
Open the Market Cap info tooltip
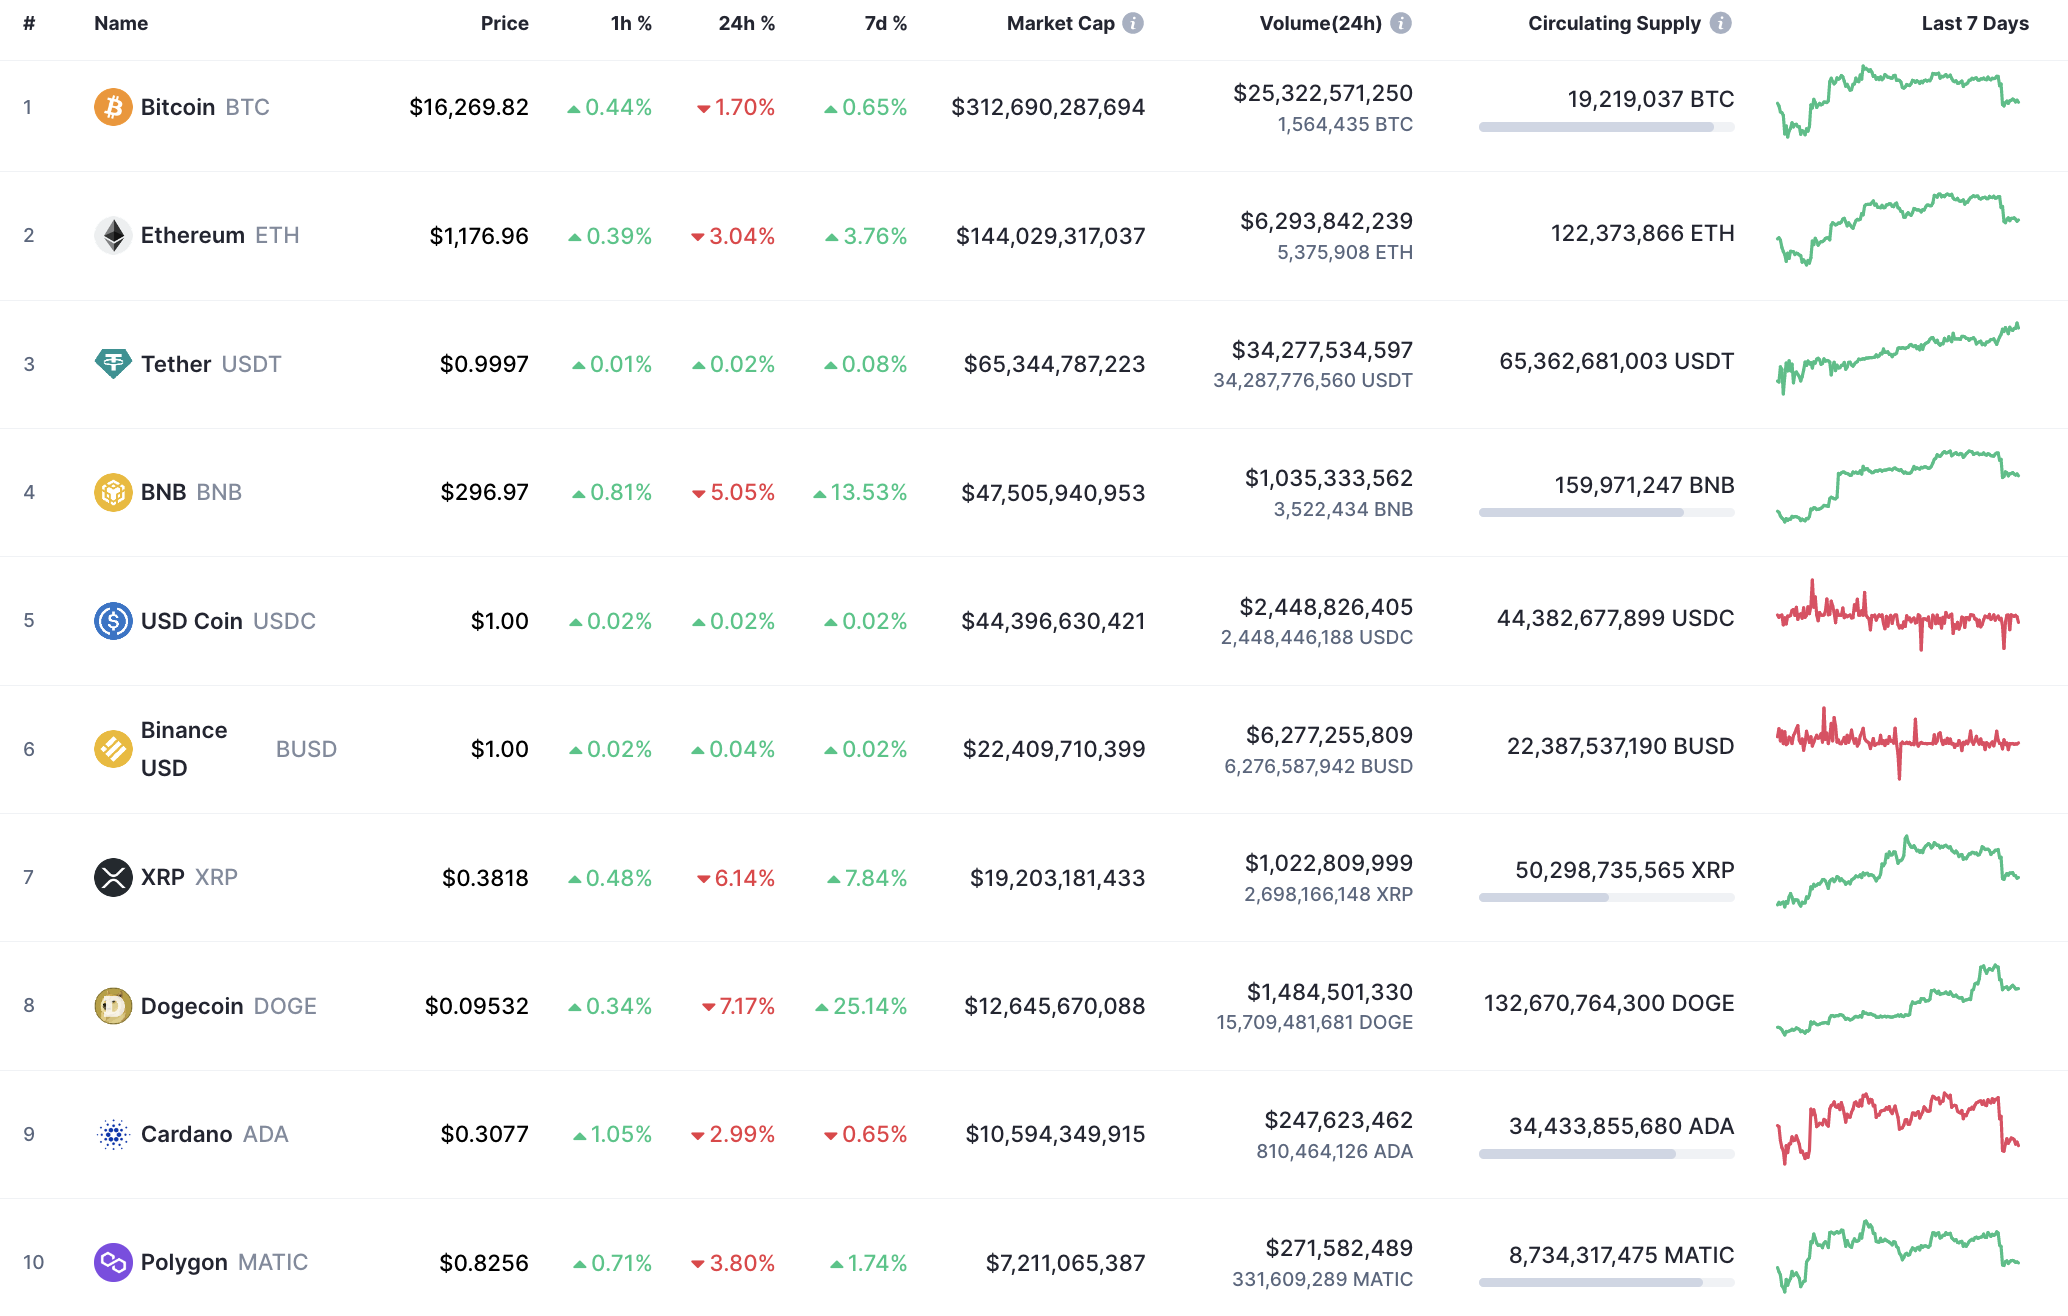(x=1133, y=23)
